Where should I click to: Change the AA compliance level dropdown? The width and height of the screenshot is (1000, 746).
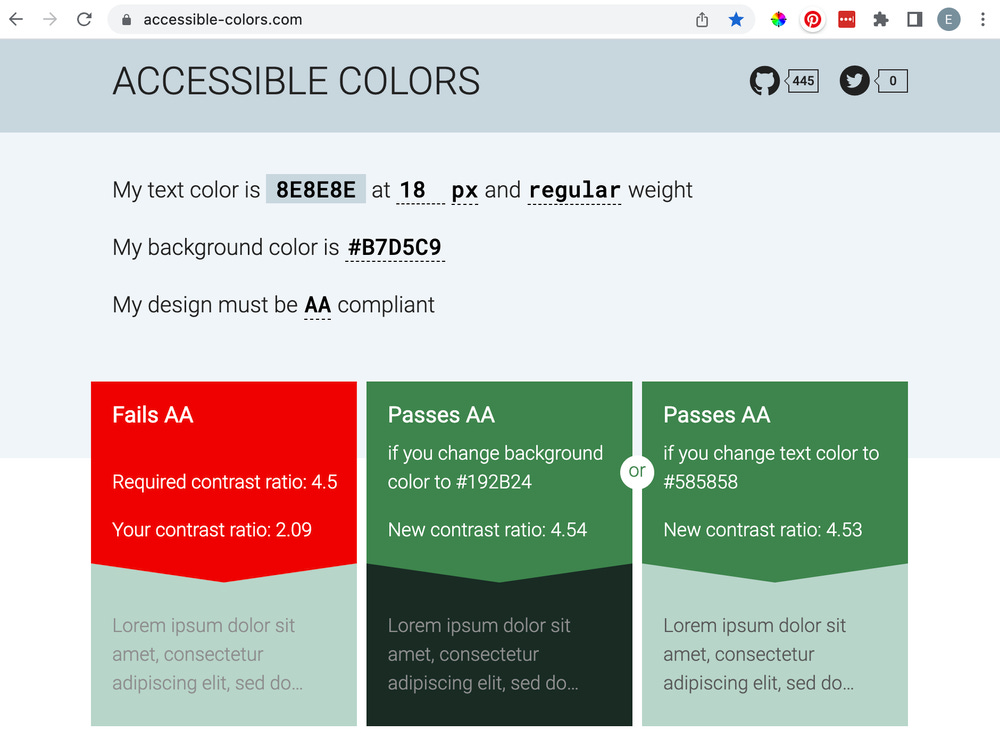pyautogui.click(x=318, y=305)
